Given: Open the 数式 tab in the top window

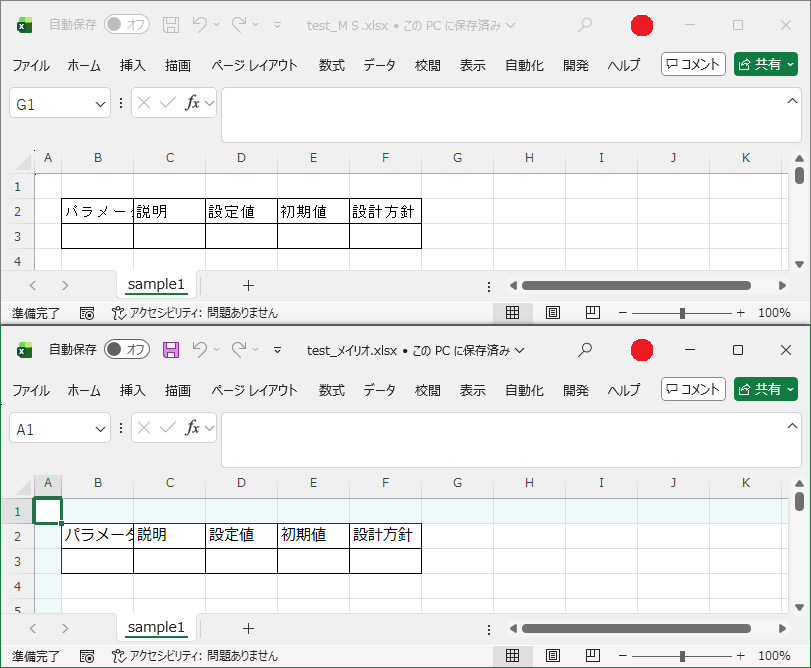Looking at the screenshot, I should pos(332,65).
